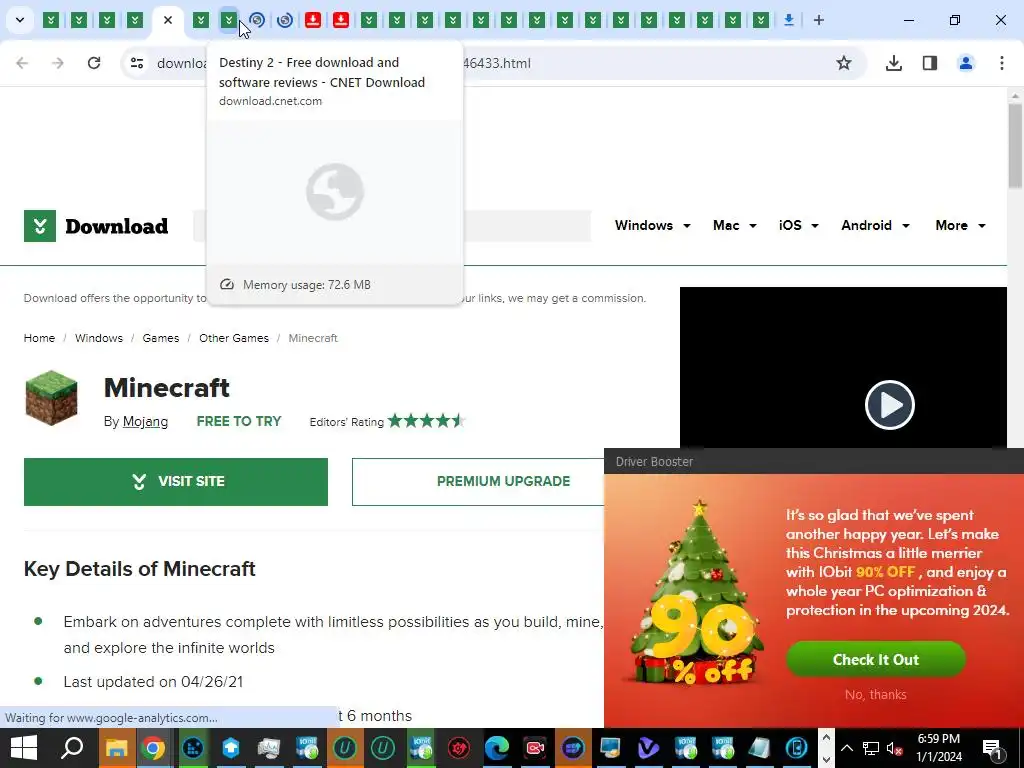
Task: Show hidden system tray icons
Action: click(x=847, y=748)
